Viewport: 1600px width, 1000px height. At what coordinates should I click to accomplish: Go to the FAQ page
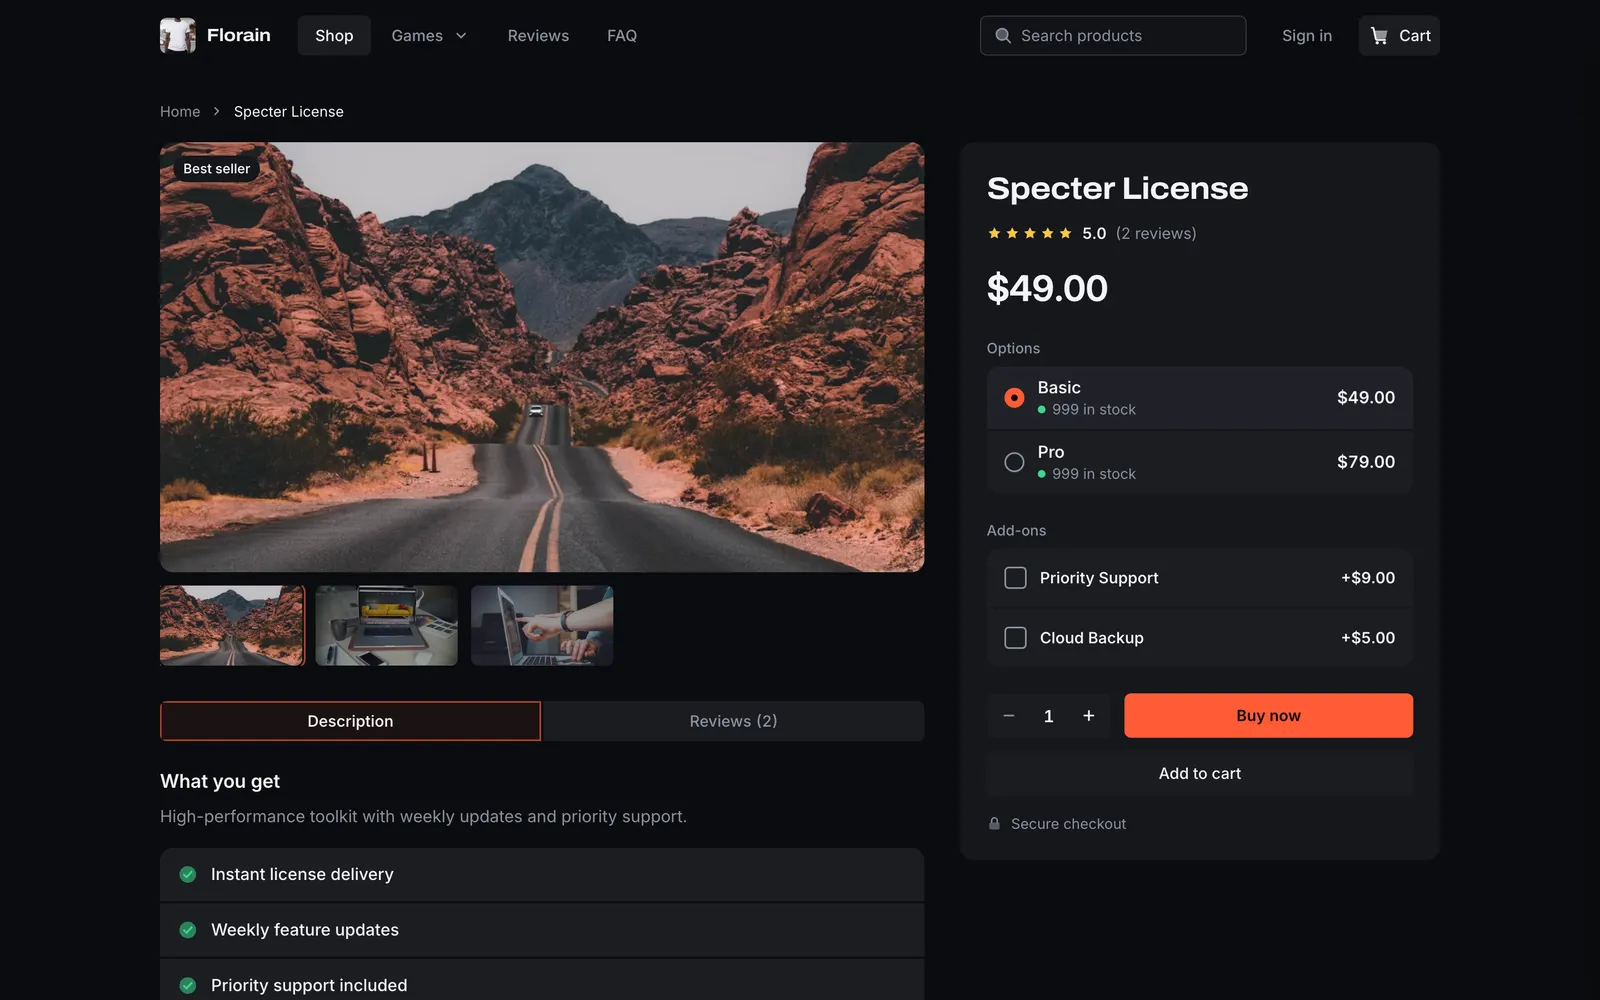click(x=622, y=36)
